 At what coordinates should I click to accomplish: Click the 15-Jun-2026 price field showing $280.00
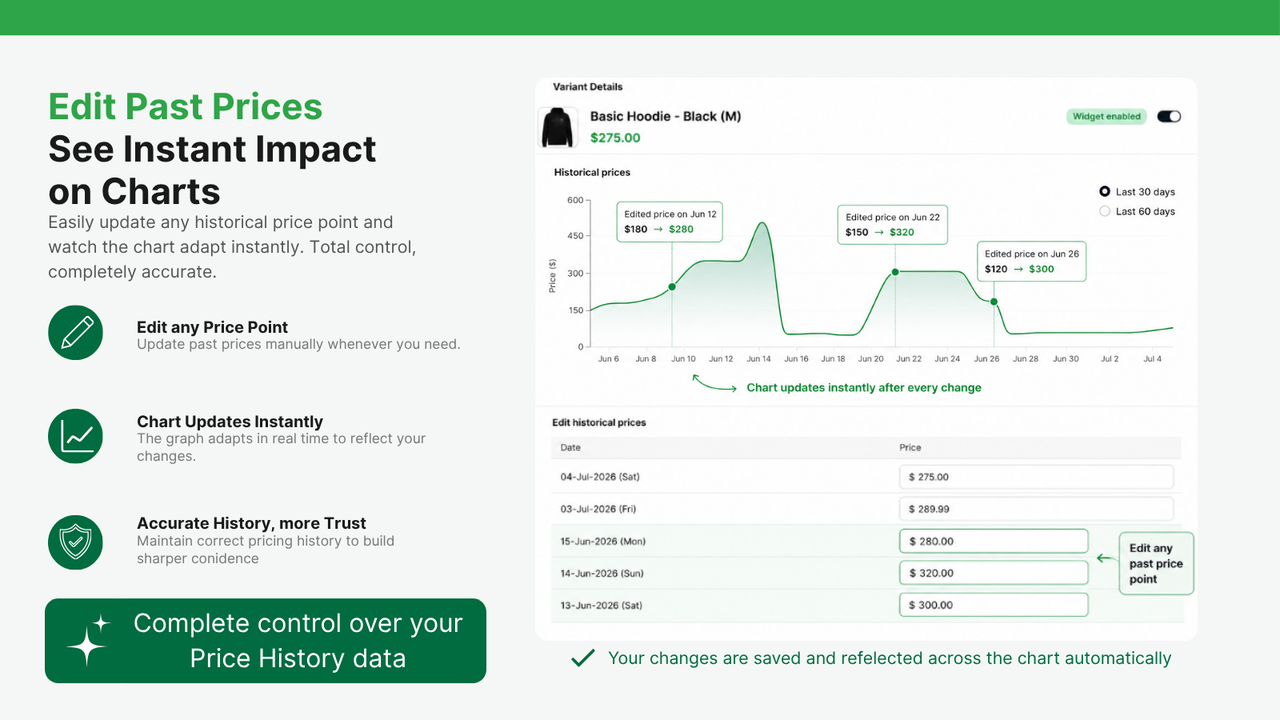(993, 541)
